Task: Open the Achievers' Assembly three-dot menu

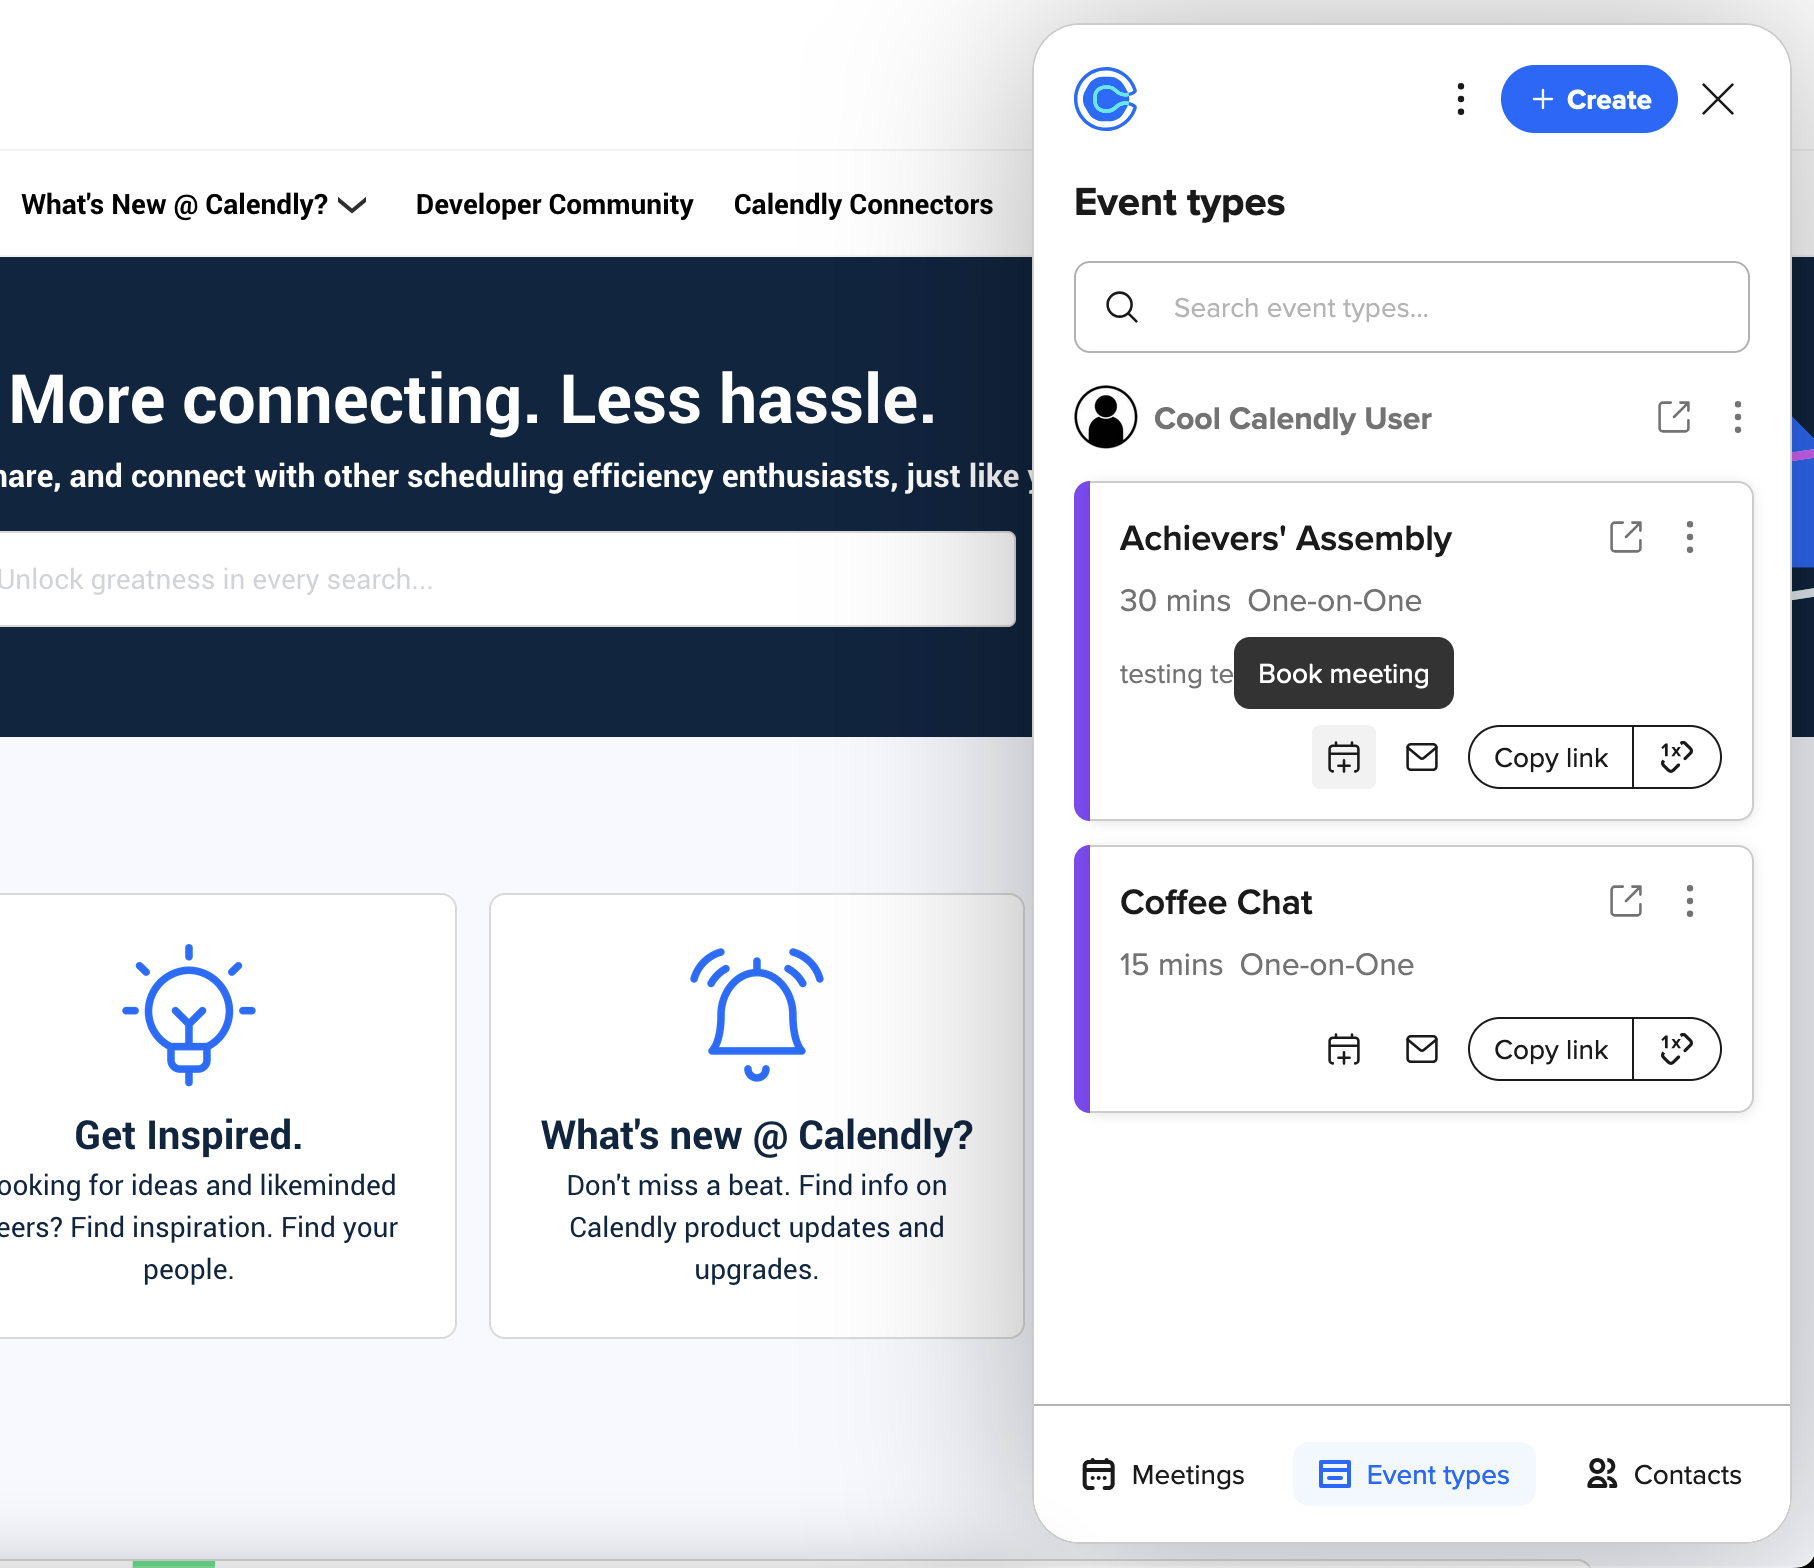Action: tap(1689, 537)
